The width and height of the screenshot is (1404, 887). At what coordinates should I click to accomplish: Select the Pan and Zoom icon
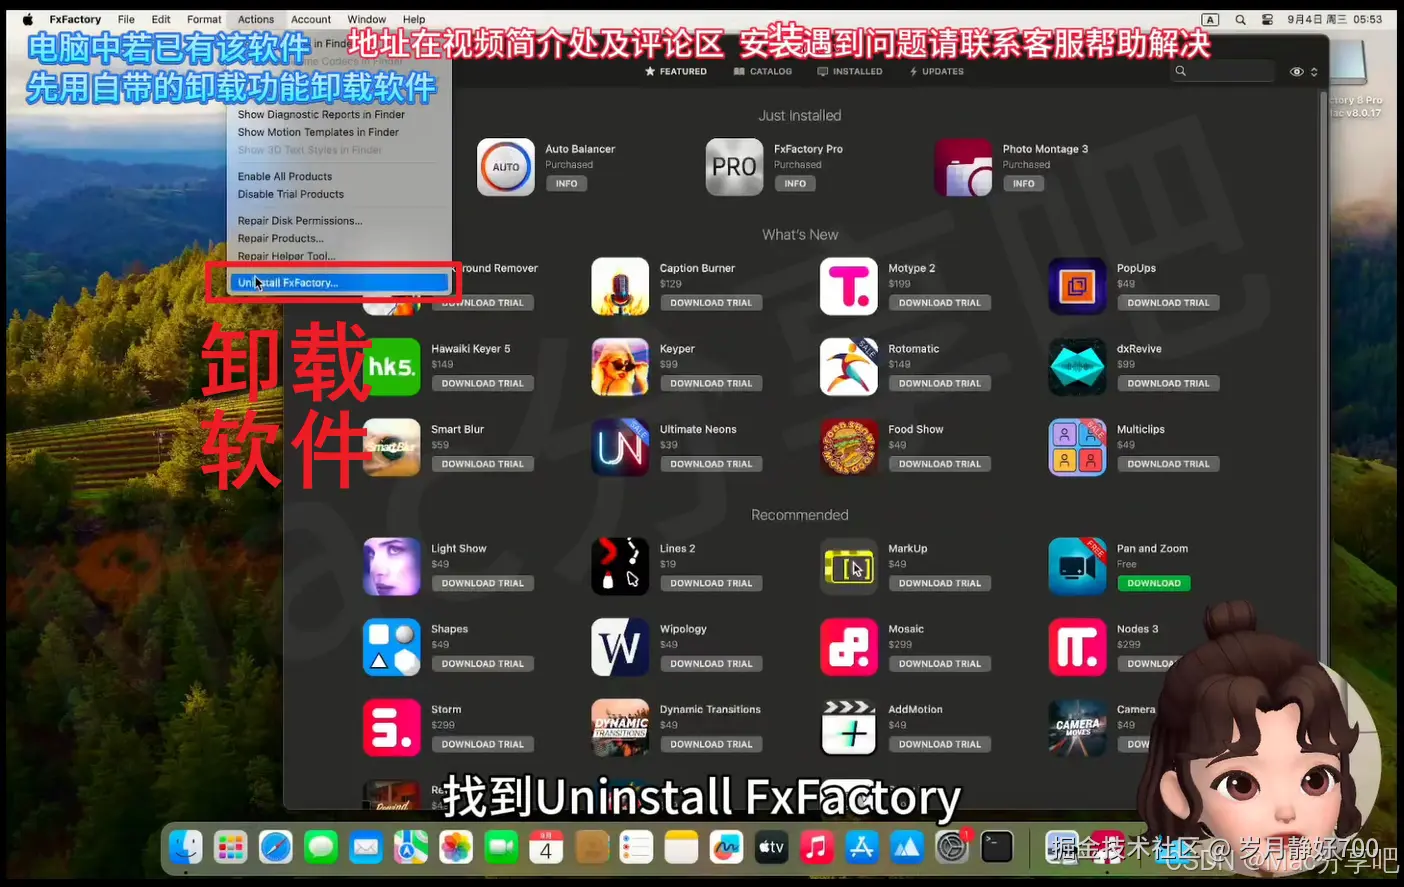1077,566
